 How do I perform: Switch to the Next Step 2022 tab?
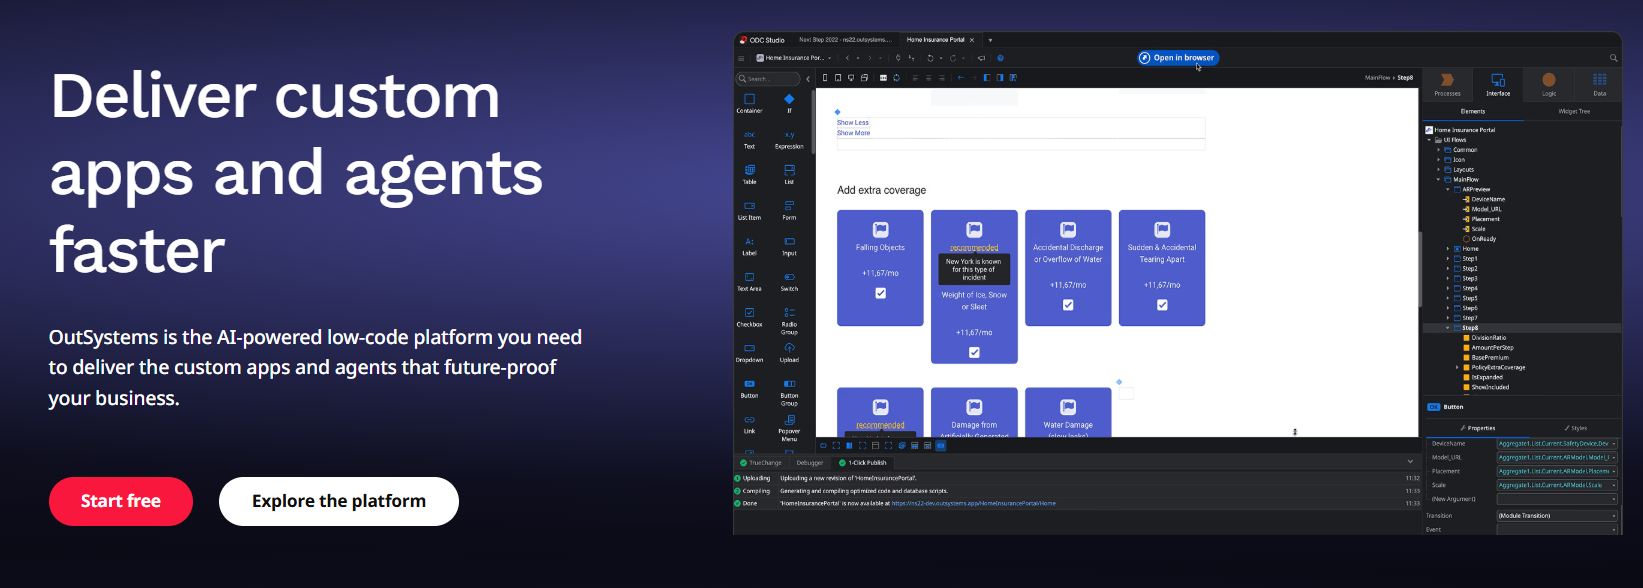pyautogui.click(x=844, y=40)
